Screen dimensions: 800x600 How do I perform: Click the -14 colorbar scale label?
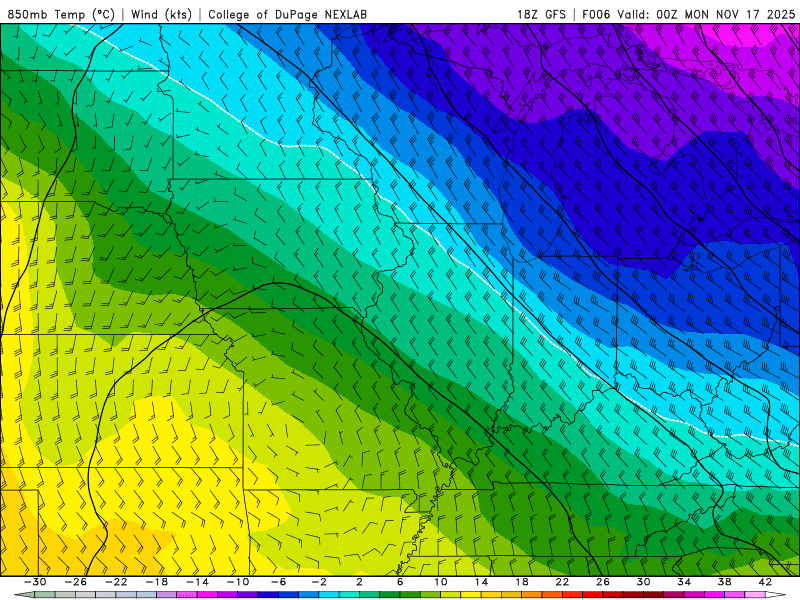click(x=197, y=582)
